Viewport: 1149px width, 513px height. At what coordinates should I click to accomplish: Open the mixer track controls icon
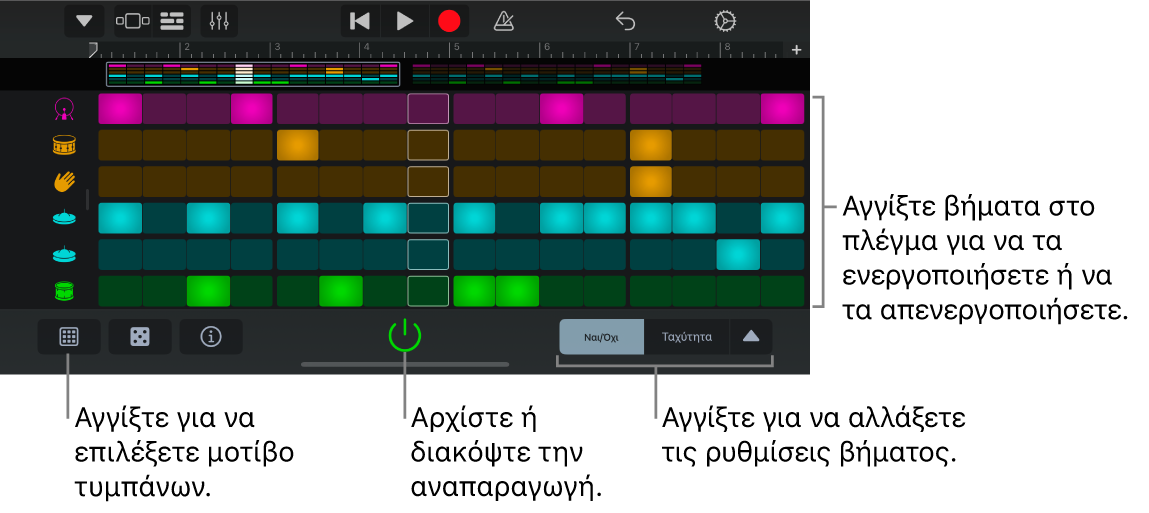tap(218, 21)
